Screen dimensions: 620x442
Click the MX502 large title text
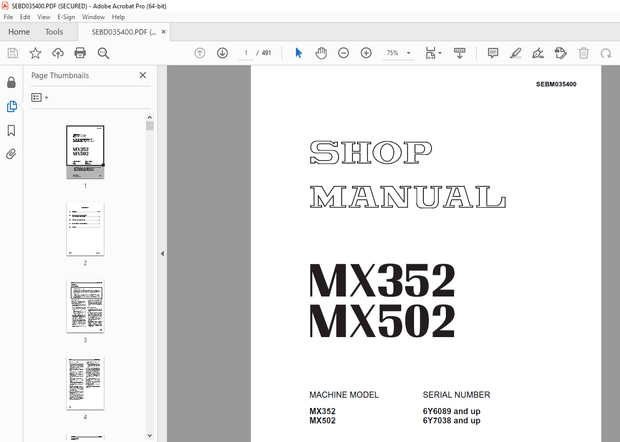(382, 321)
